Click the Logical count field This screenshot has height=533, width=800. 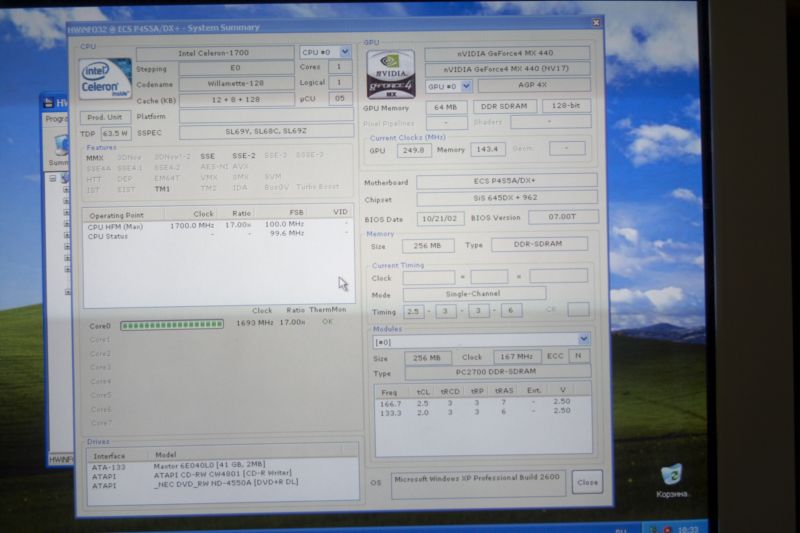tap(339, 82)
